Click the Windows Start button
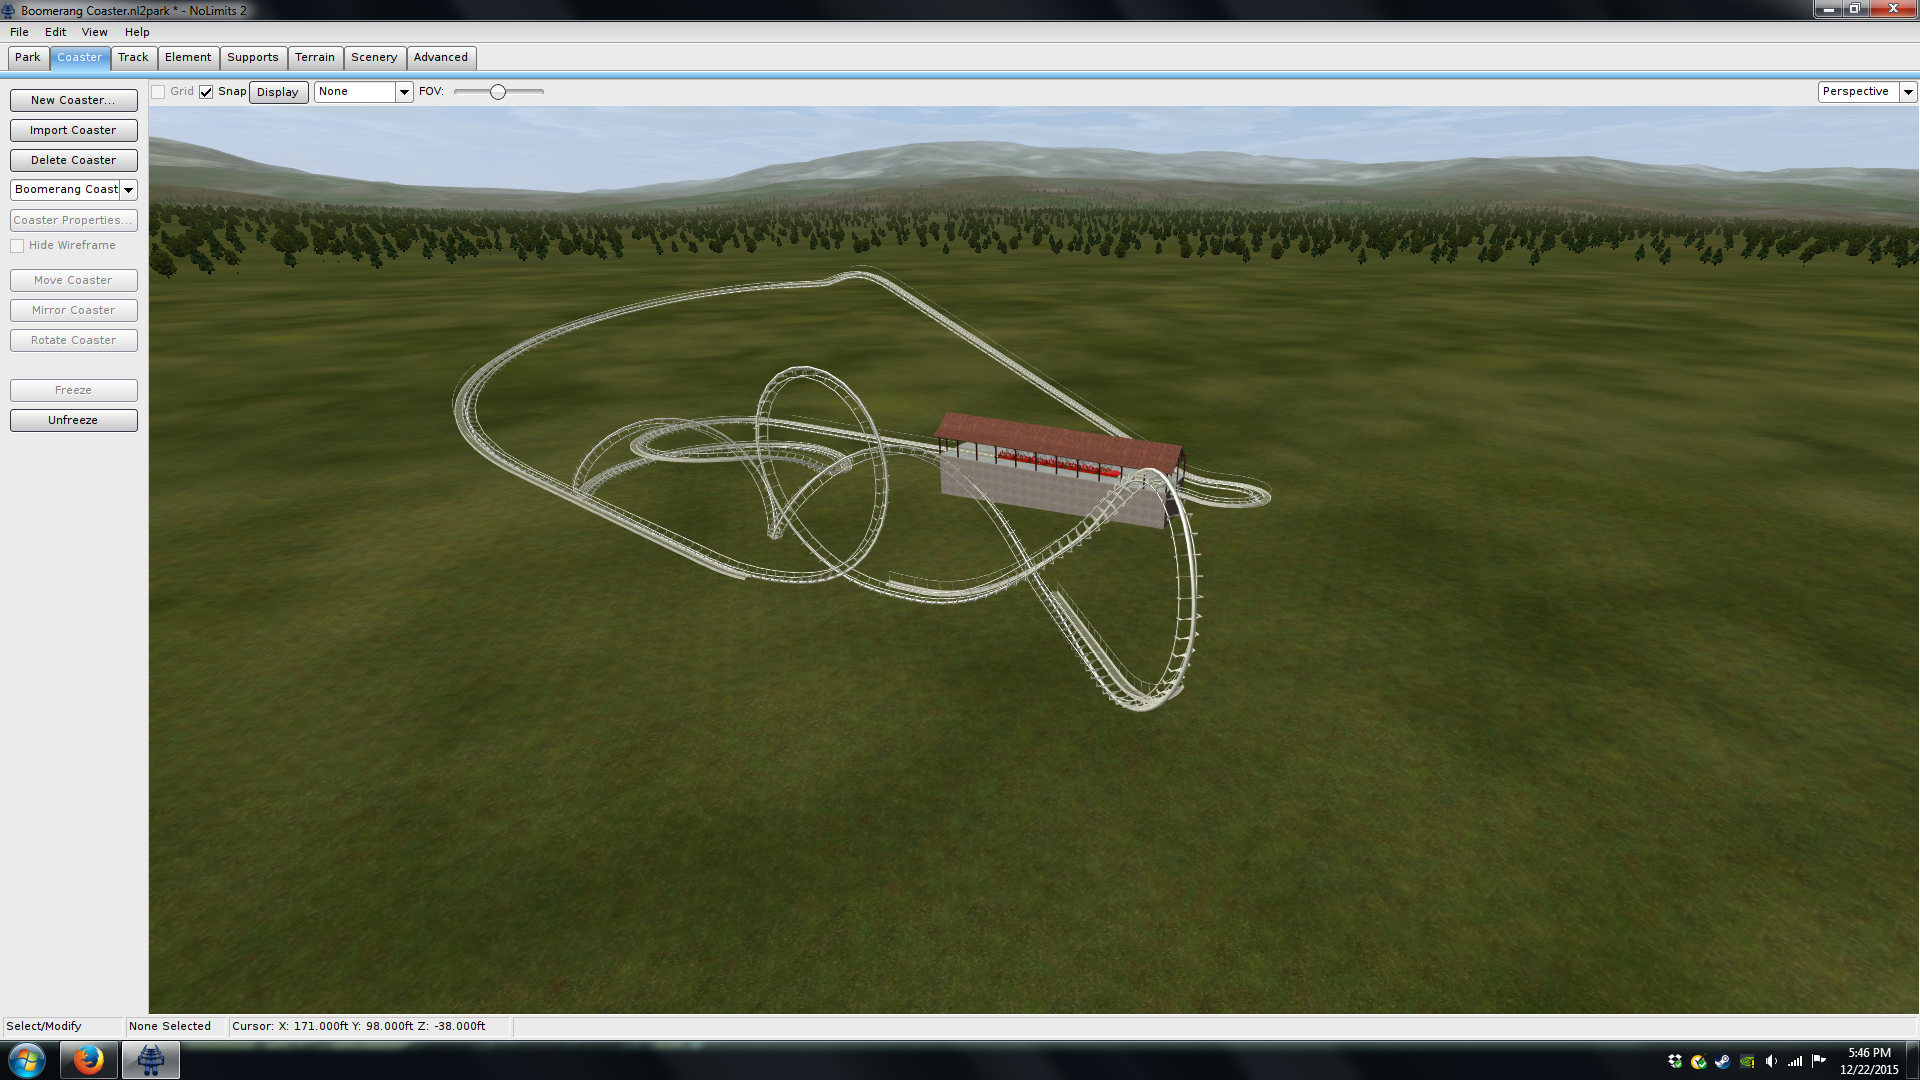This screenshot has height=1080, width=1920. [x=27, y=1060]
